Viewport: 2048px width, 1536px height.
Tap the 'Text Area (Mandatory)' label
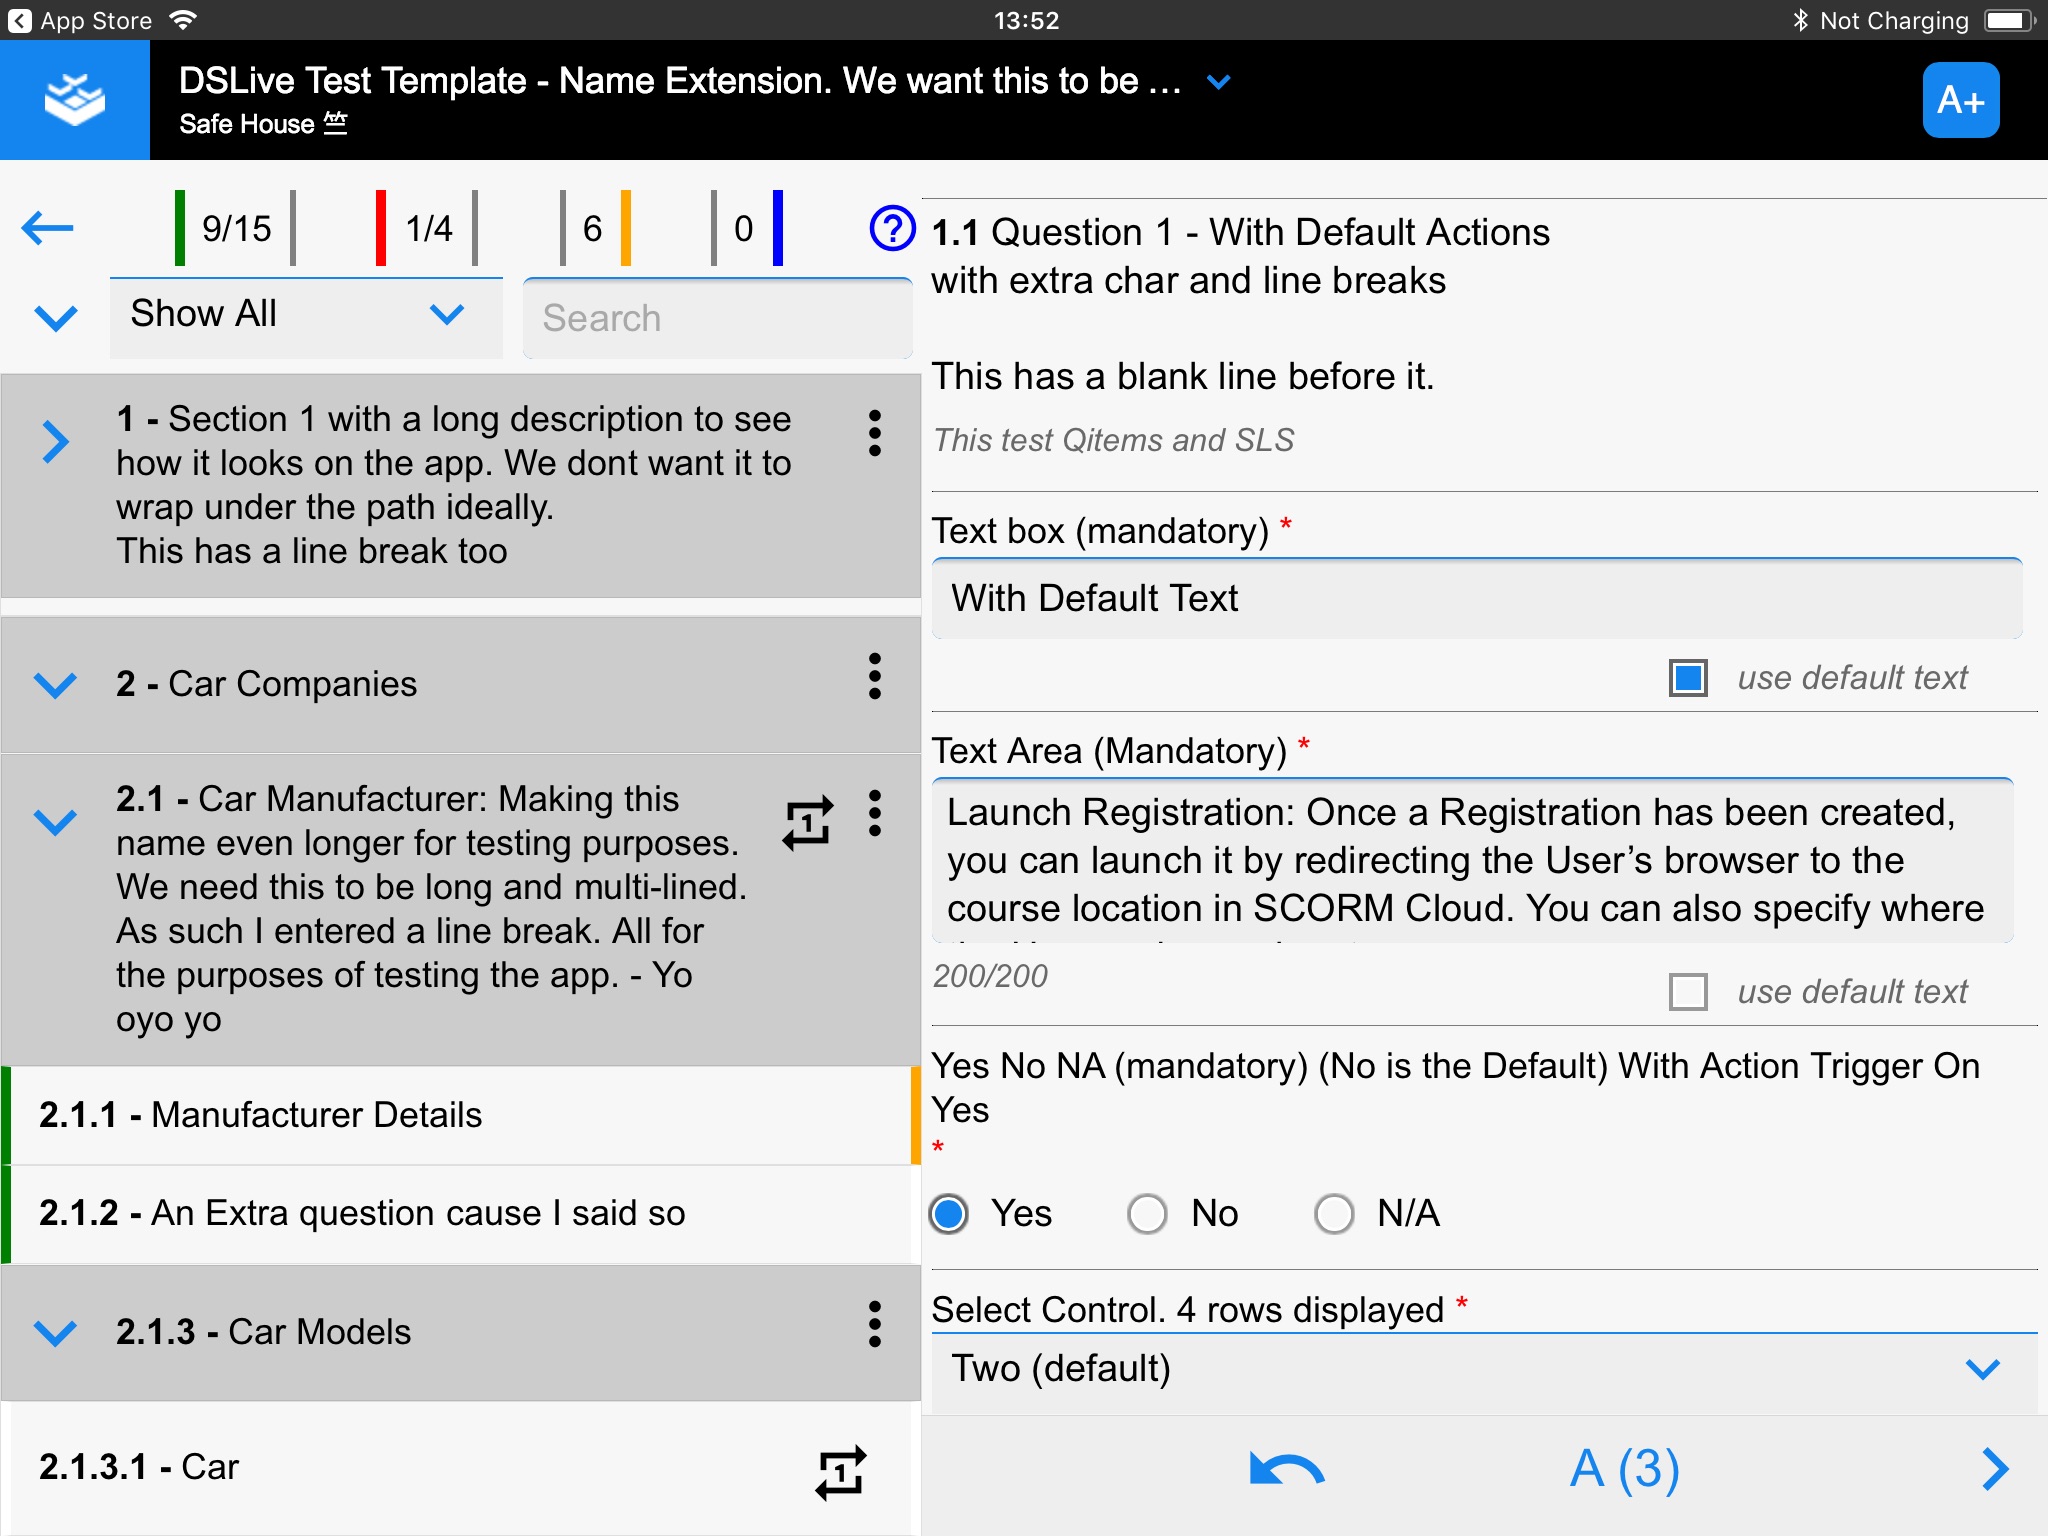click(1109, 751)
